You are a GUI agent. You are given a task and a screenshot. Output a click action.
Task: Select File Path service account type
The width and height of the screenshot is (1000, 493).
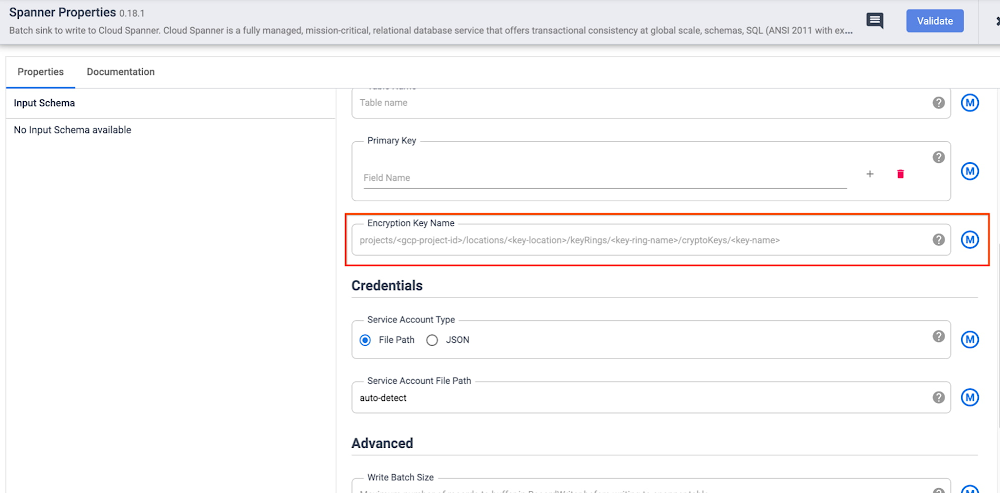(366, 340)
